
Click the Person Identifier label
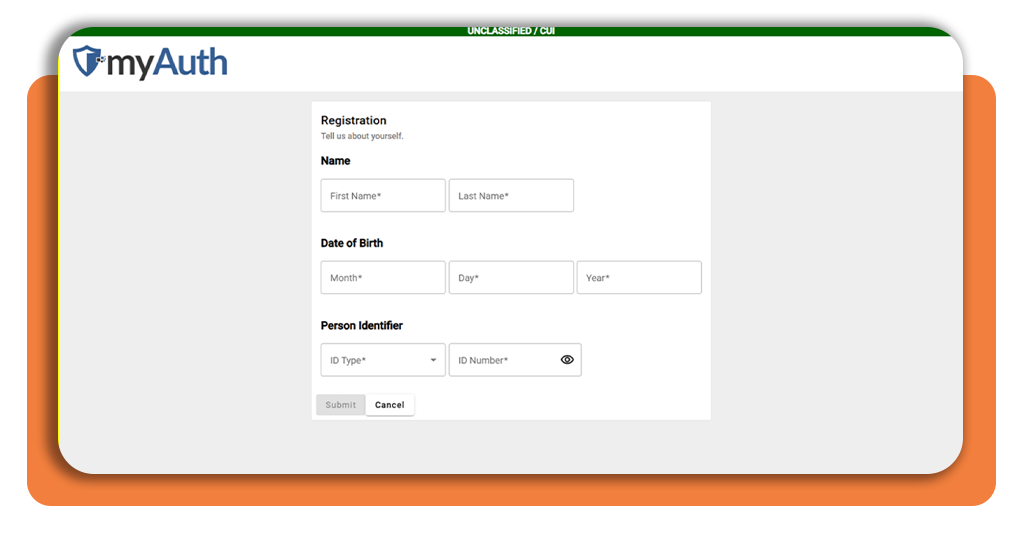pyautogui.click(x=362, y=325)
